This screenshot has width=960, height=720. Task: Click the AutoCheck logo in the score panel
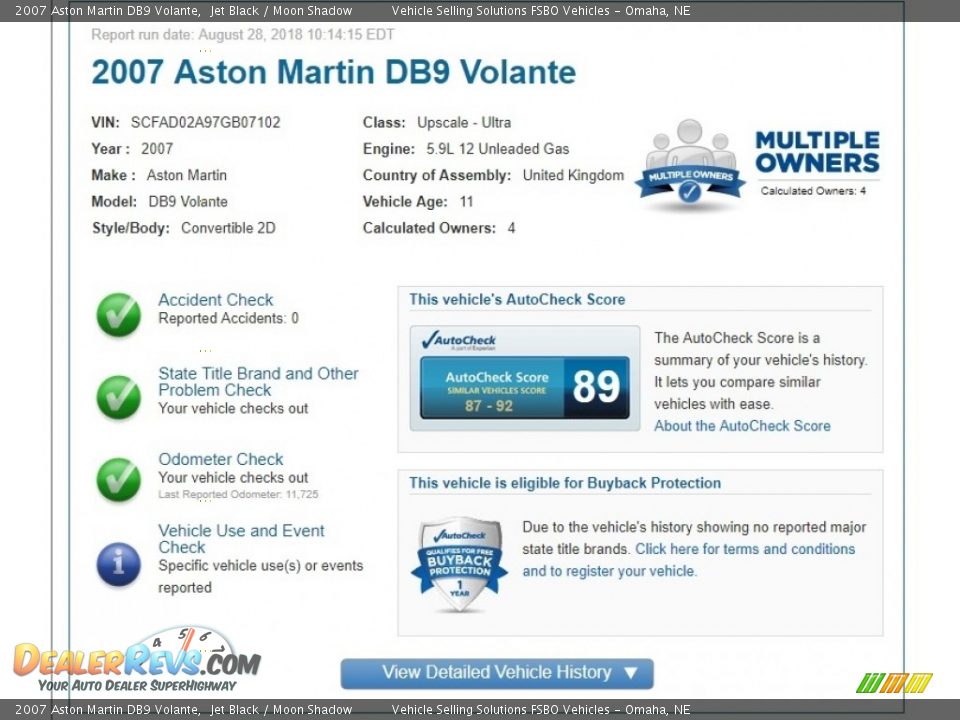[x=460, y=340]
